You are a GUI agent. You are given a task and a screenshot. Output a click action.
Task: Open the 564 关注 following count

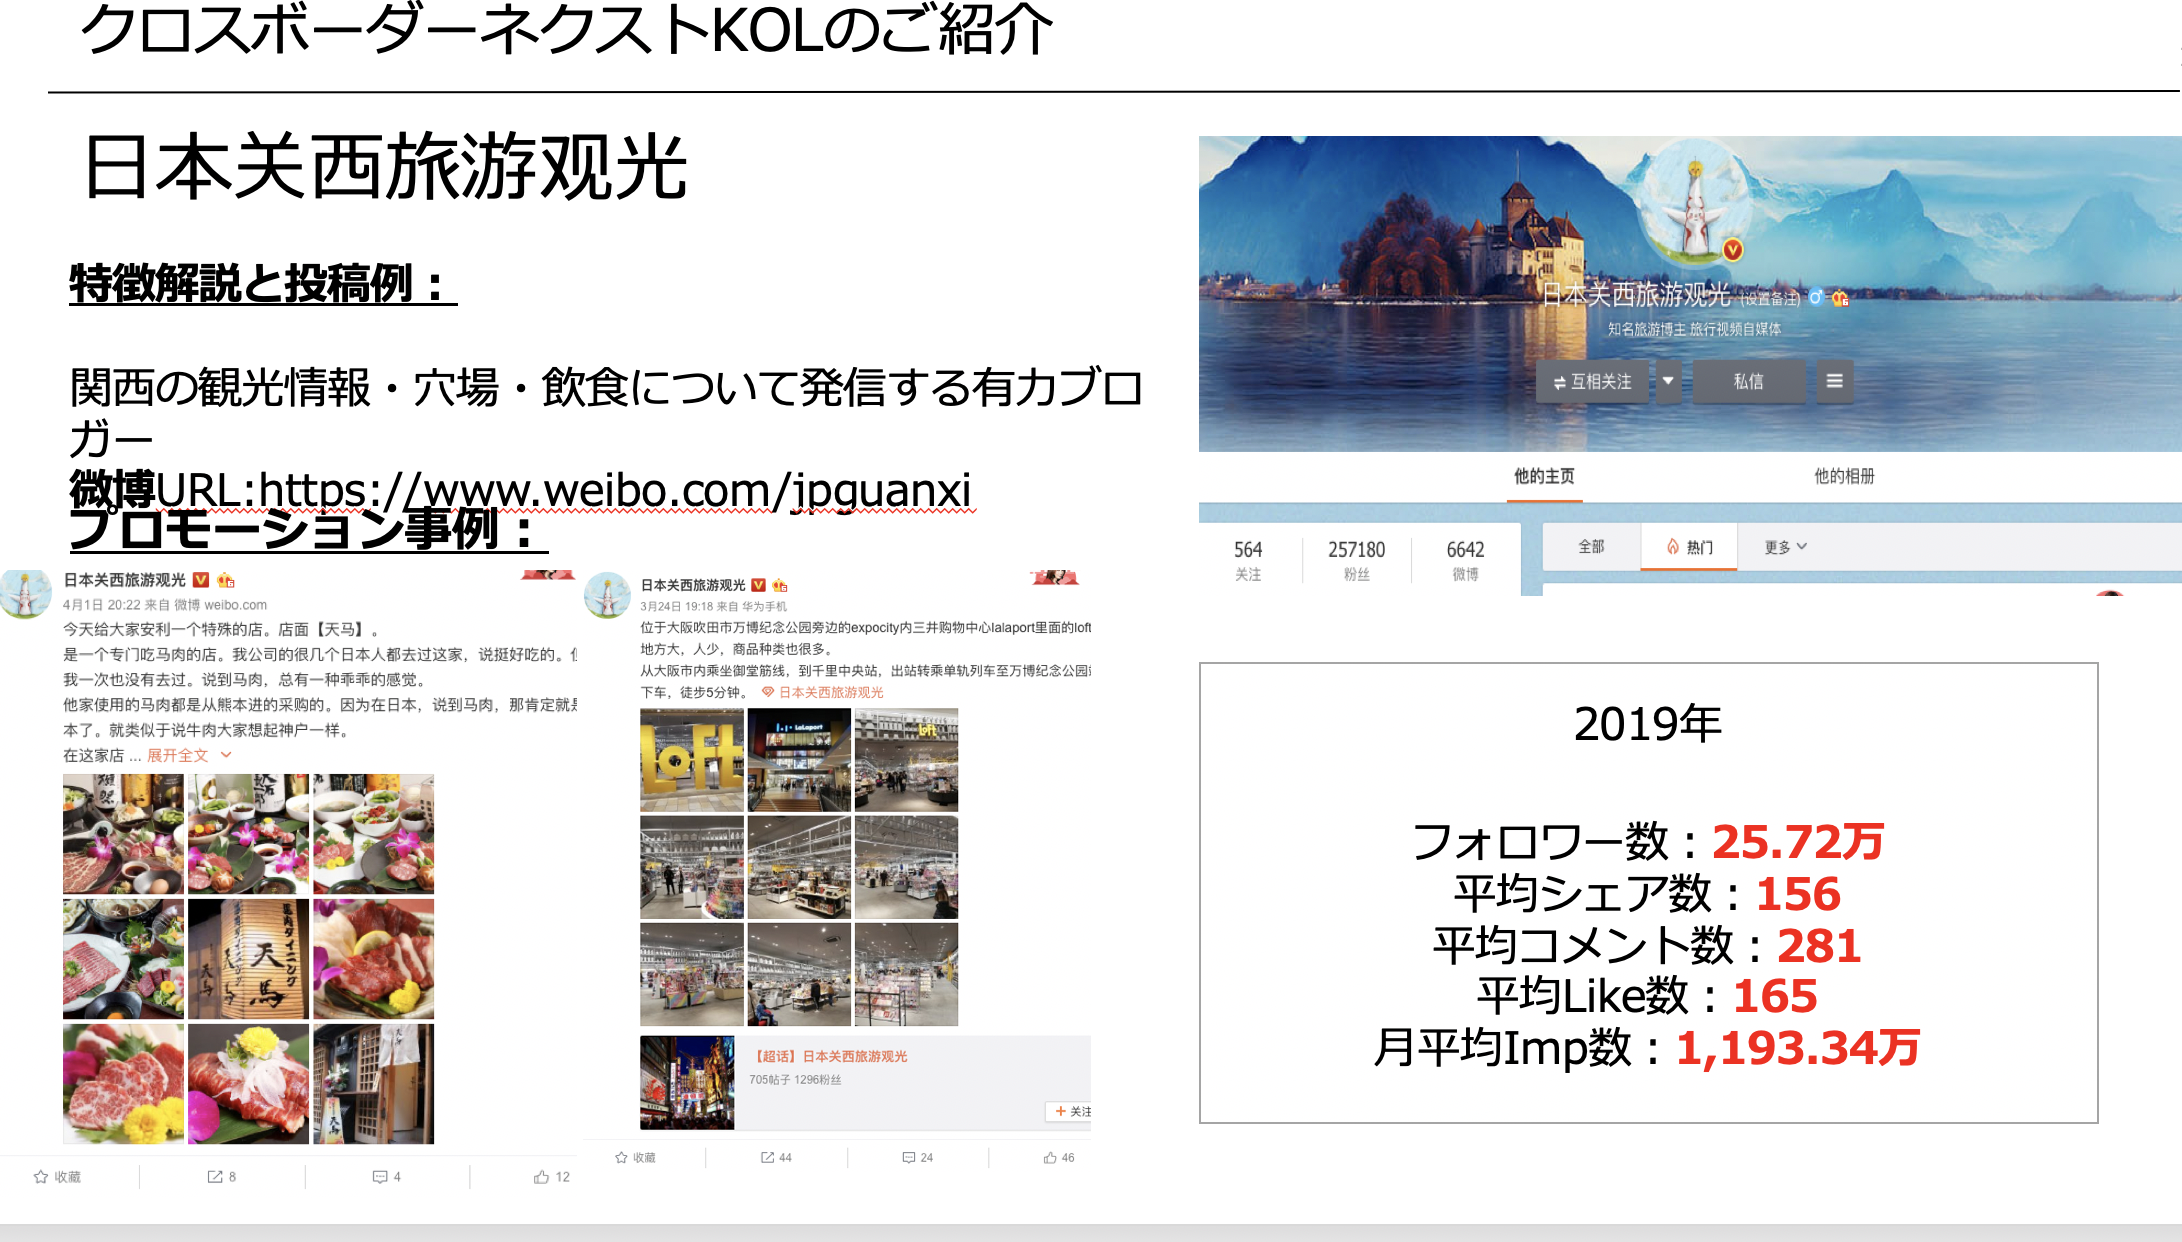(x=1248, y=560)
